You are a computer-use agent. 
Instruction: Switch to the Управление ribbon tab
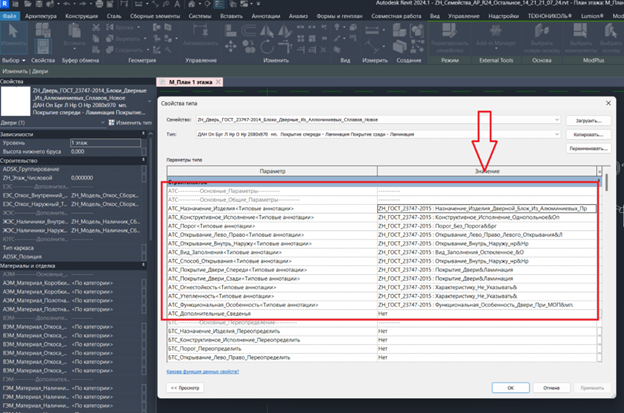[x=464, y=16]
